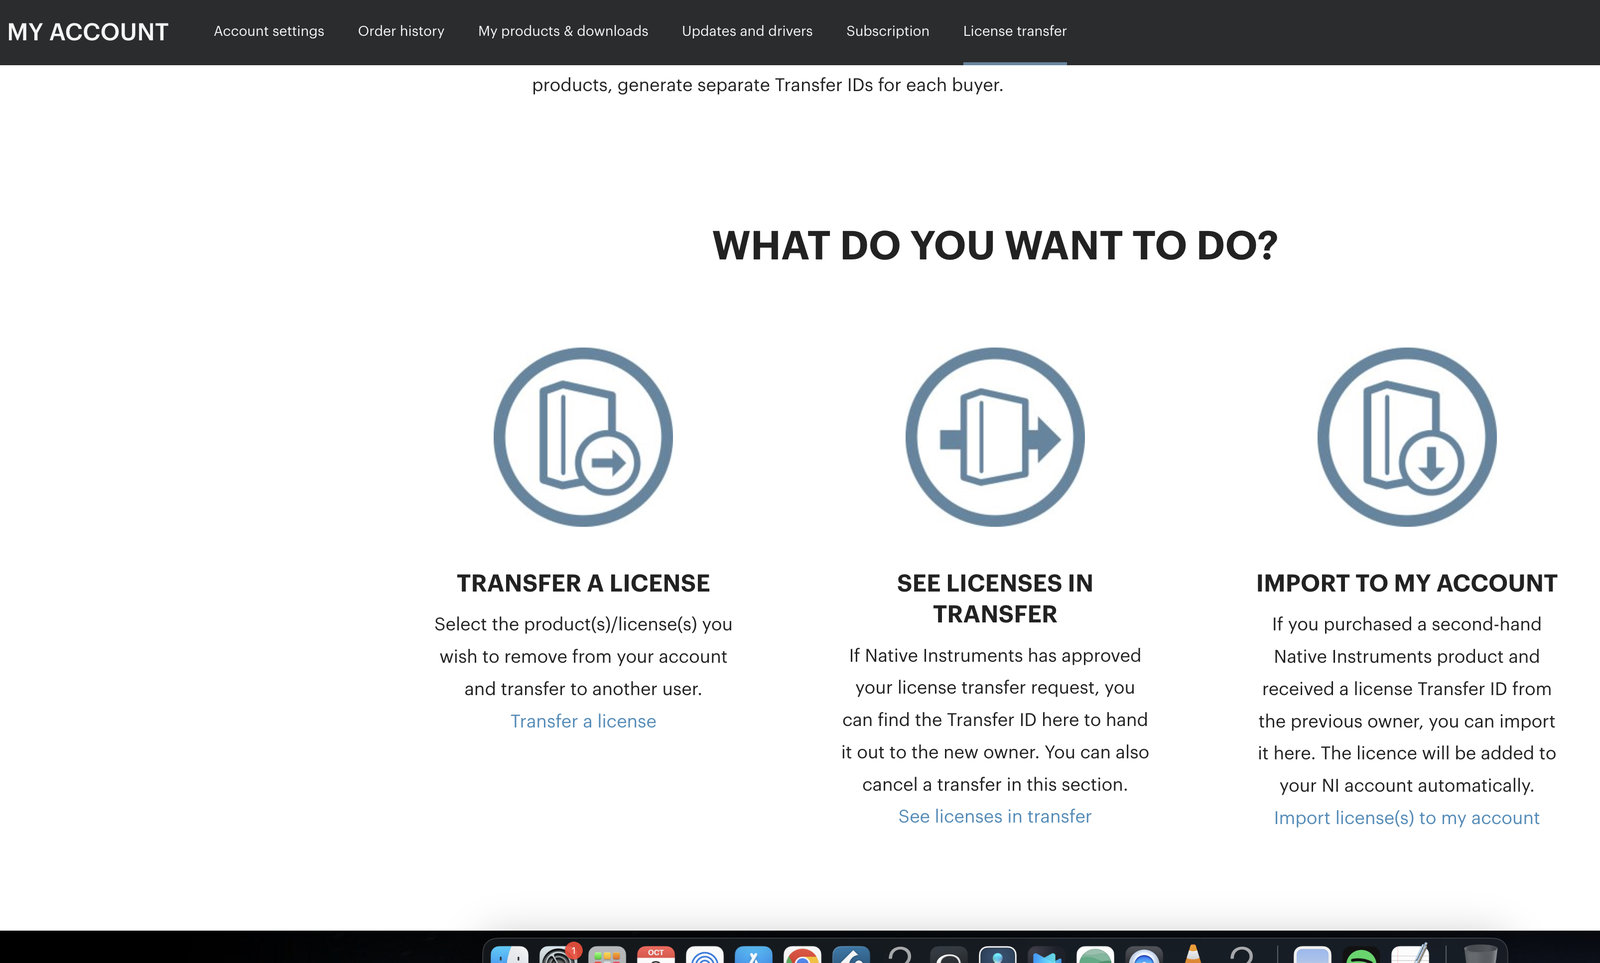The image size is (1600, 963).
Task: Click the Import to My Account icon
Action: pyautogui.click(x=1406, y=437)
